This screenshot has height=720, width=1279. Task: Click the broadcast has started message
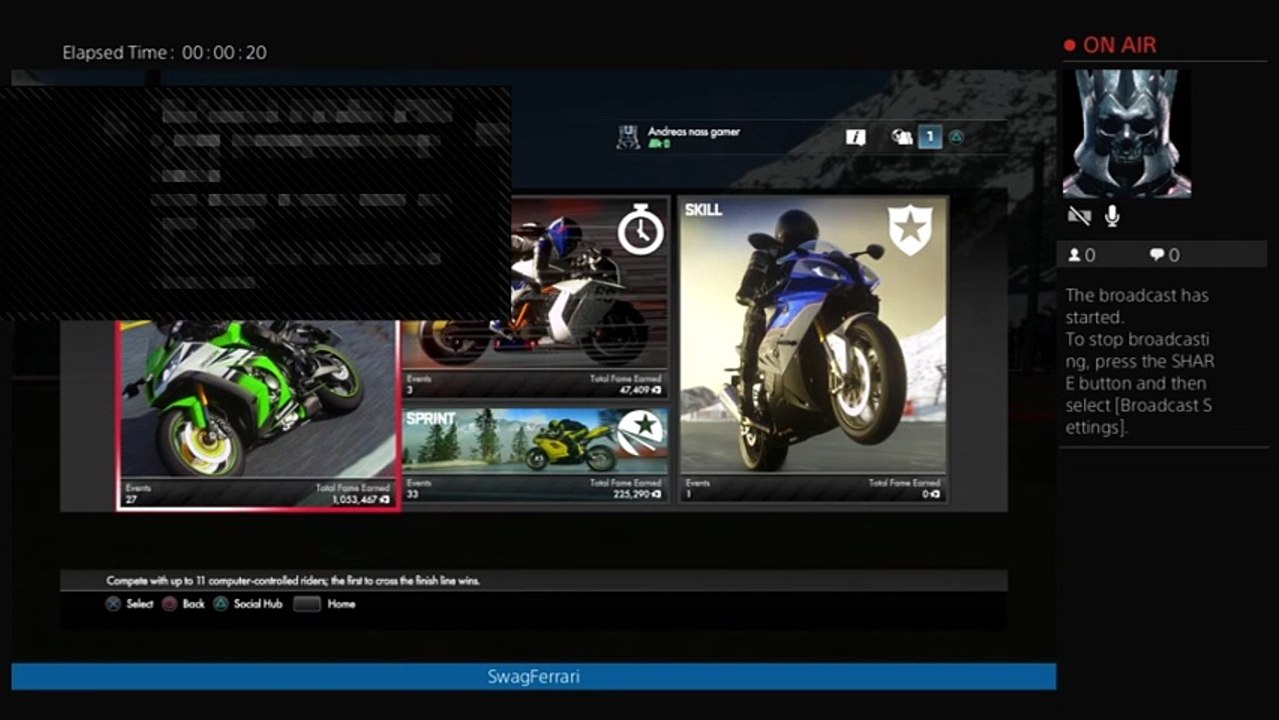(x=1139, y=361)
